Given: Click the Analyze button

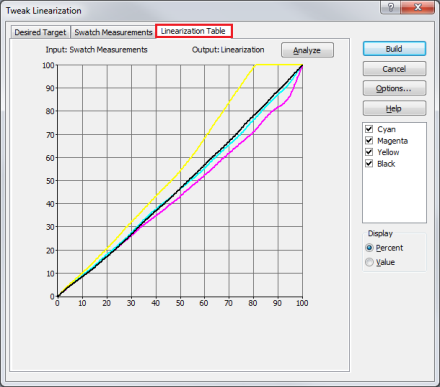Looking at the screenshot, I should click(x=307, y=50).
